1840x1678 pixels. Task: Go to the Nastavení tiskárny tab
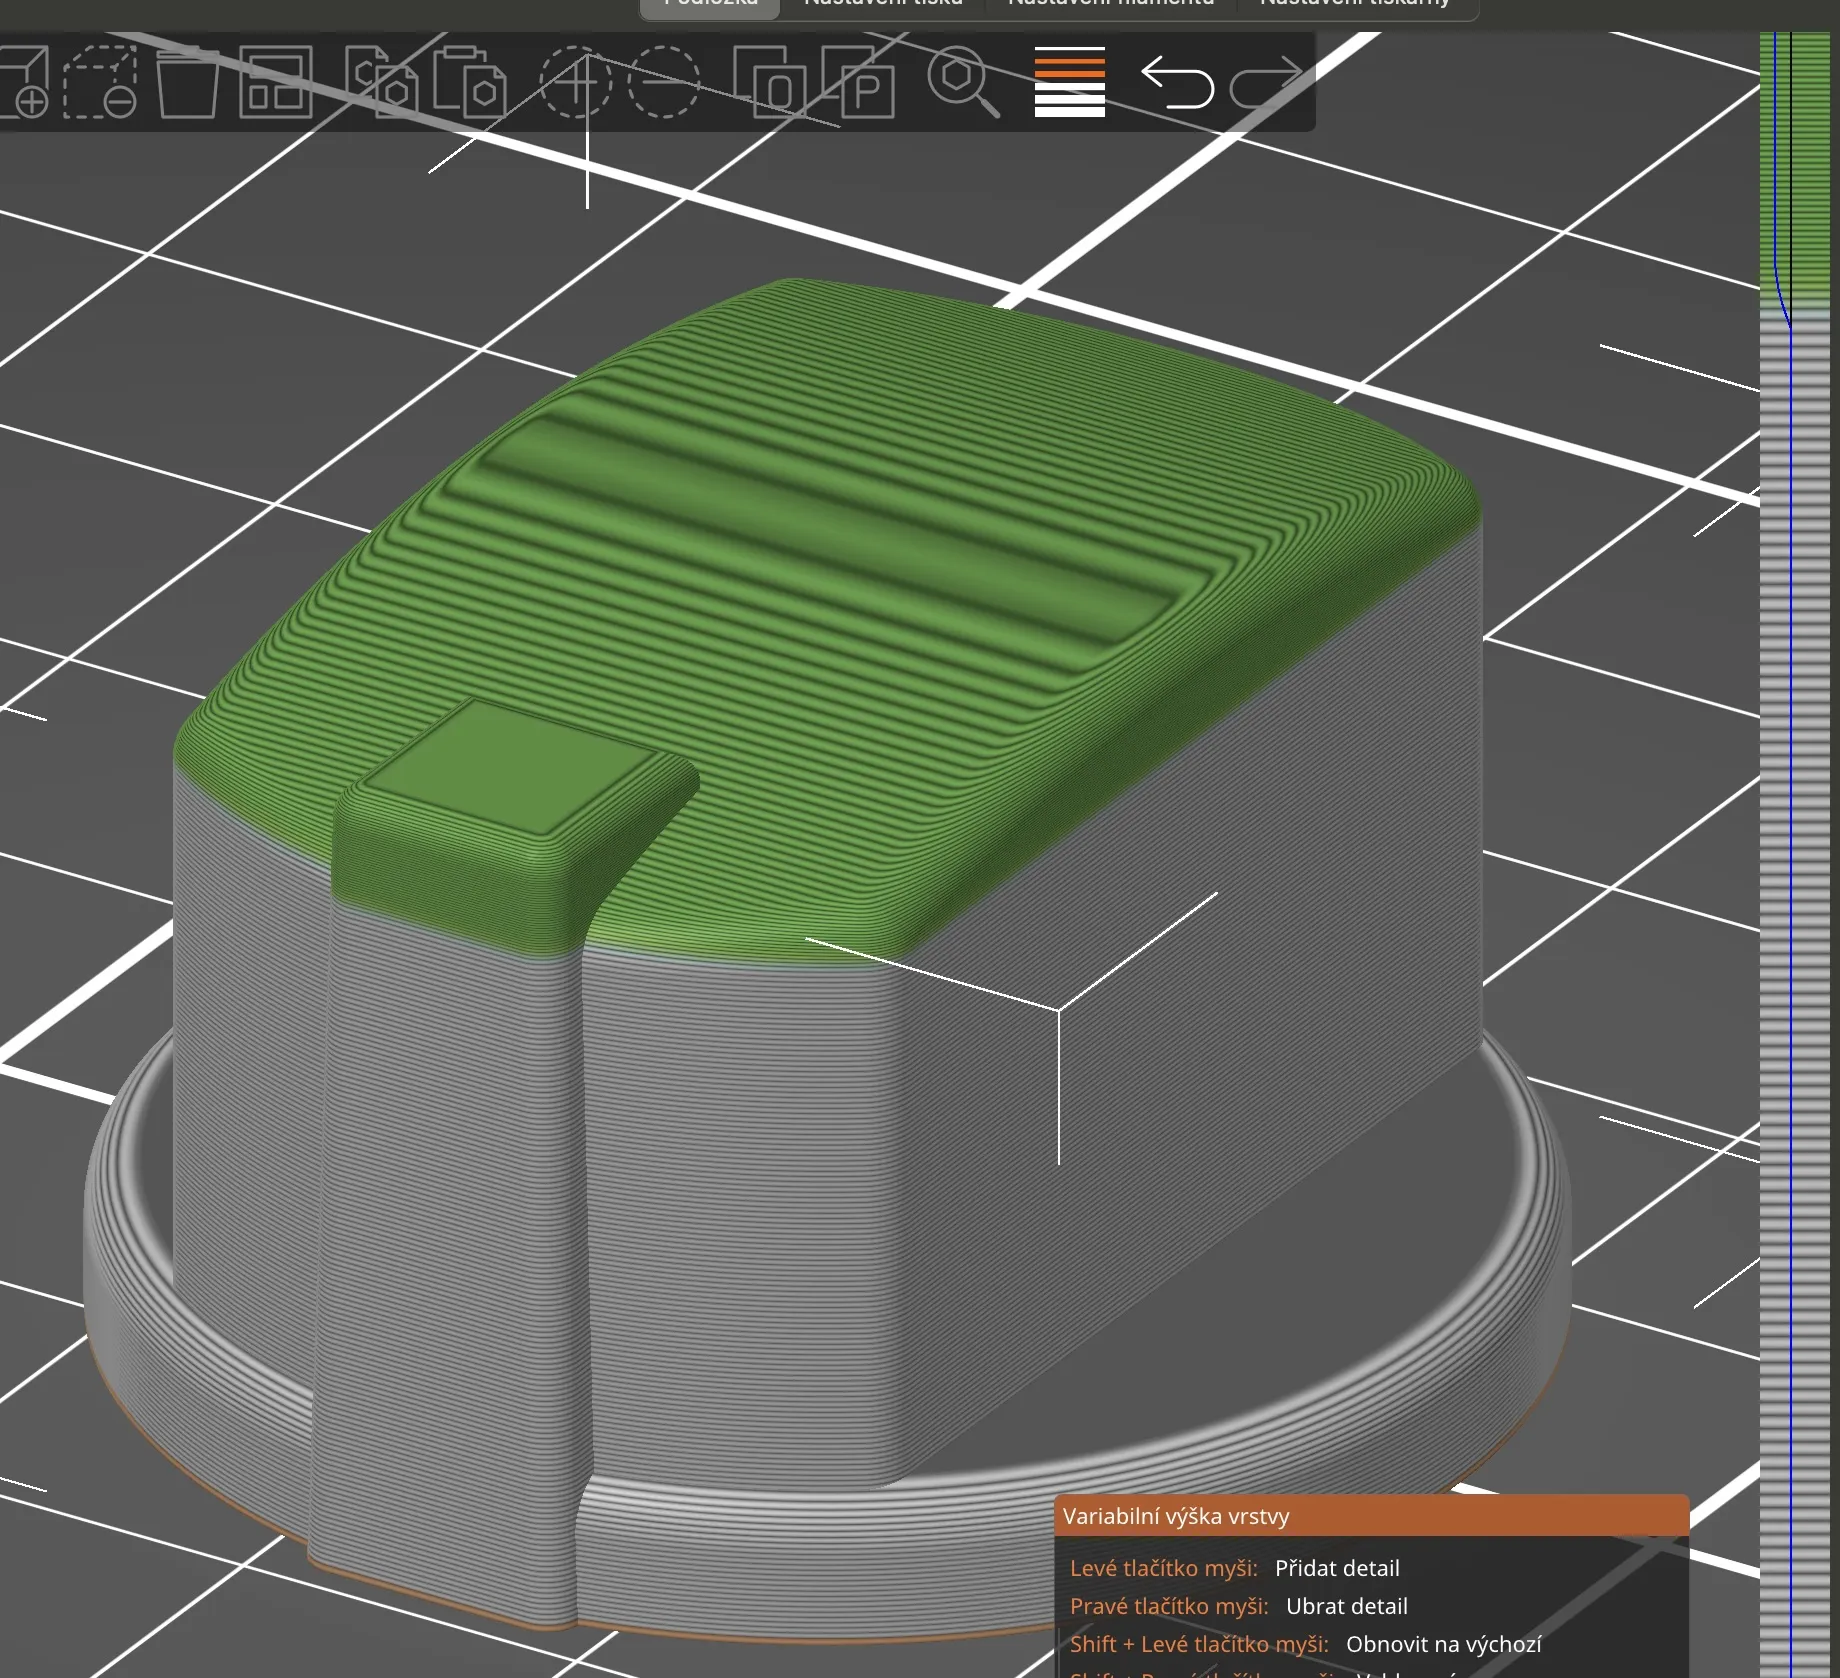click(1355, 6)
